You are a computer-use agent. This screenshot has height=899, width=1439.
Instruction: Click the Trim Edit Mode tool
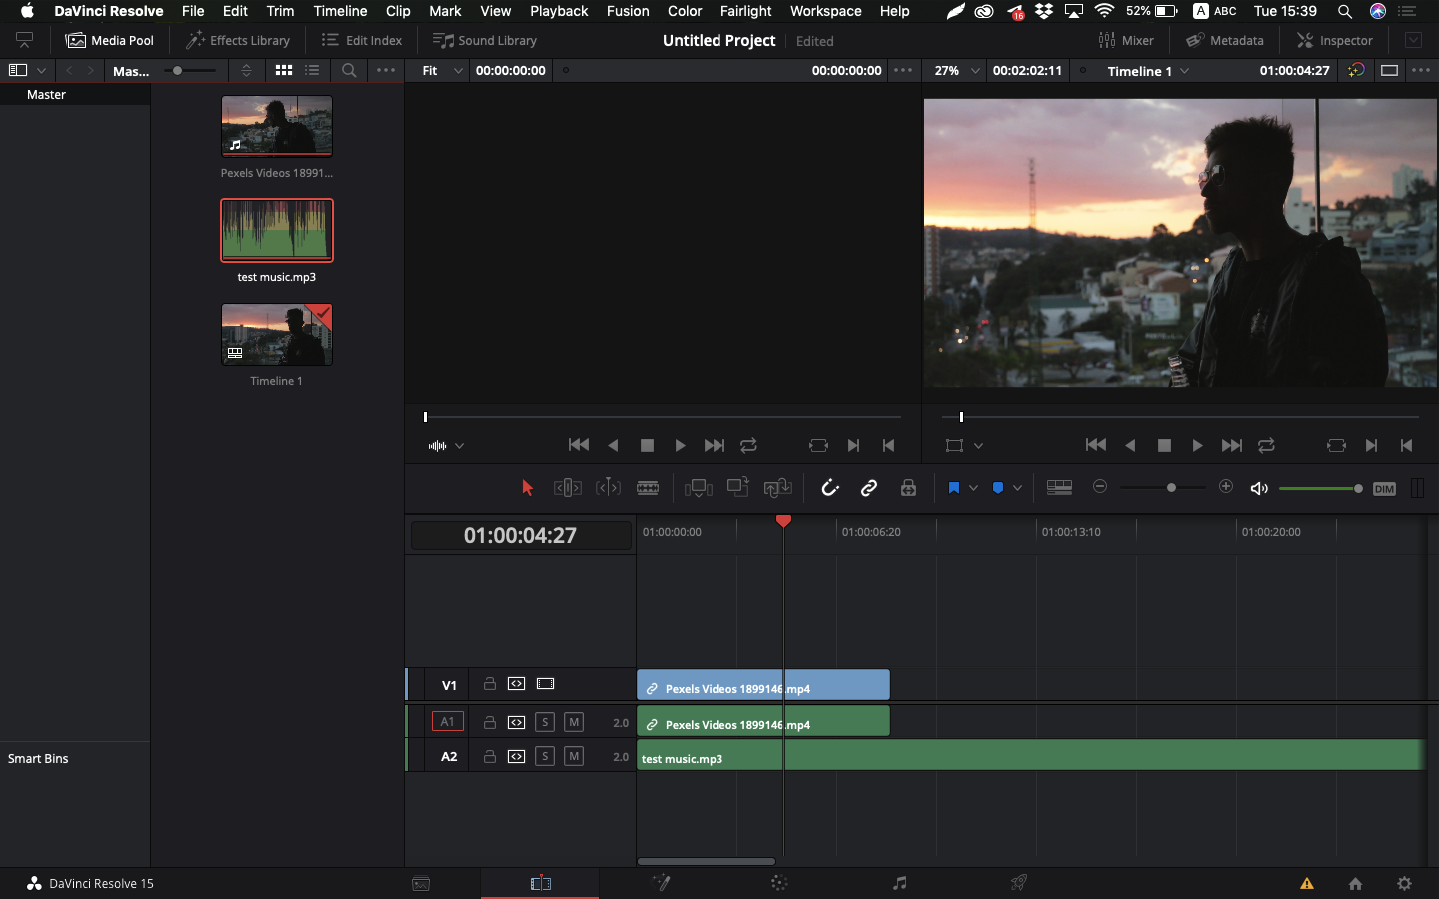point(568,488)
